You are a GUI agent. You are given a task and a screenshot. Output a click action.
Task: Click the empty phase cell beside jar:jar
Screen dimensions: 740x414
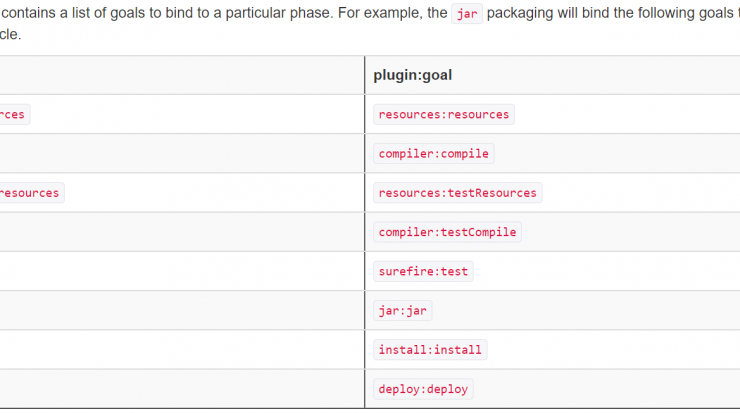pyautogui.click(x=182, y=311)
